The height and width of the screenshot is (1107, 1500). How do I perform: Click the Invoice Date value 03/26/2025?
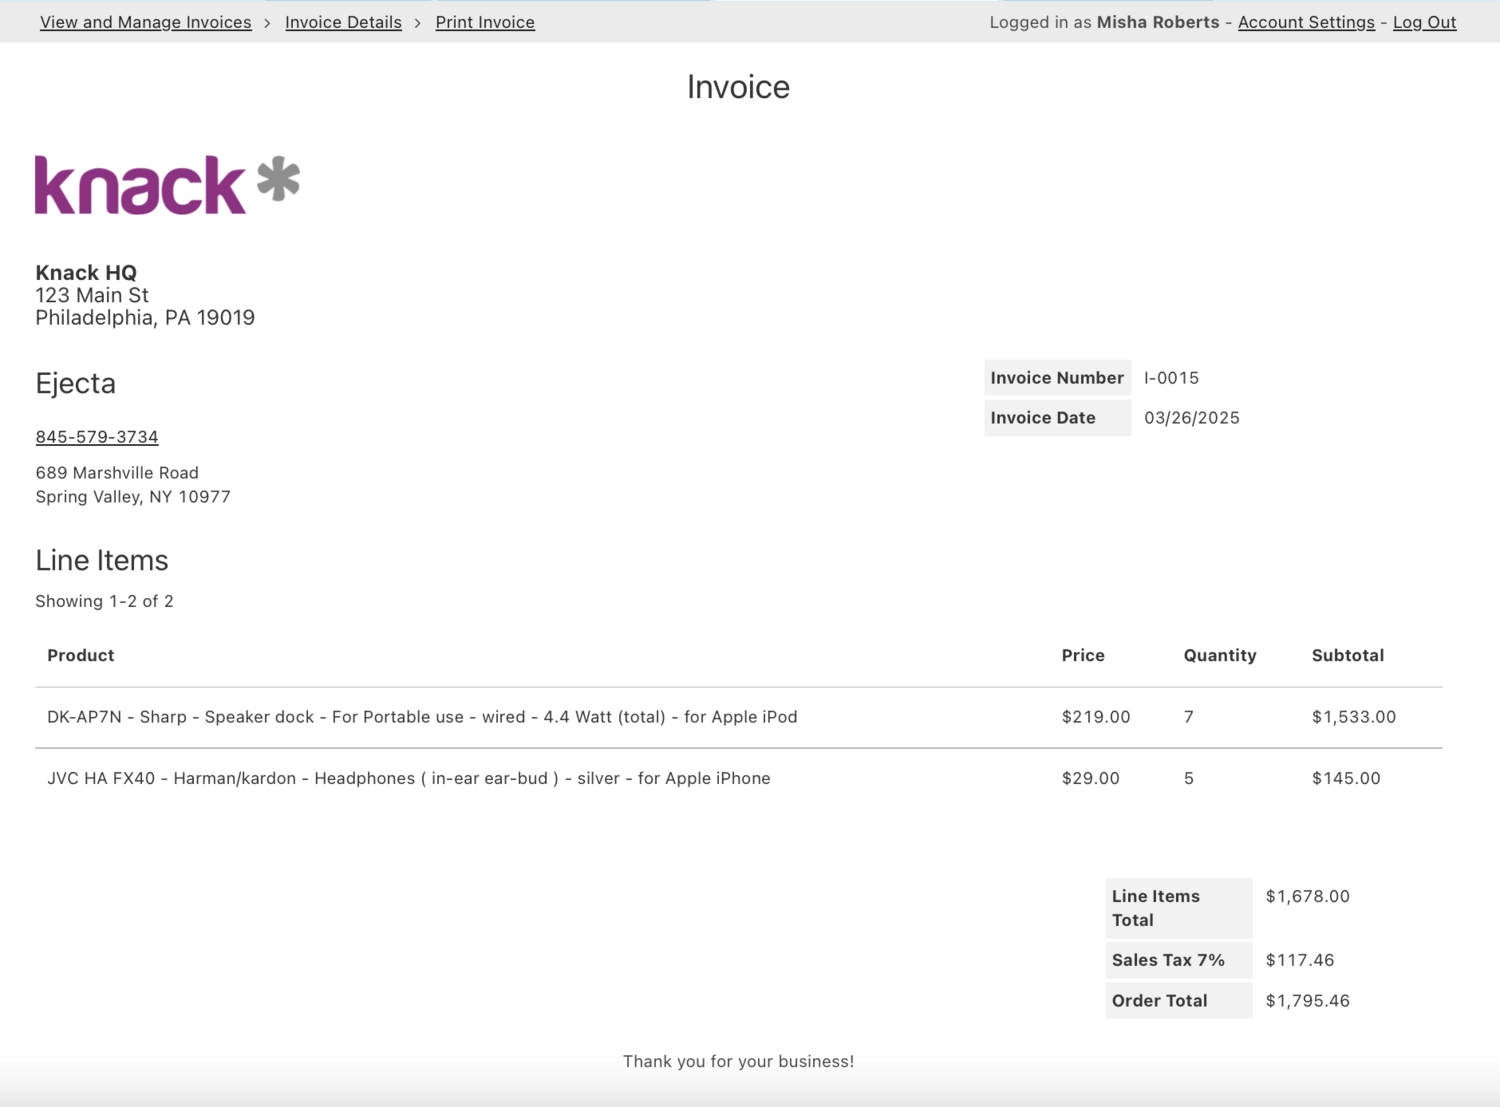[1192, 417]
